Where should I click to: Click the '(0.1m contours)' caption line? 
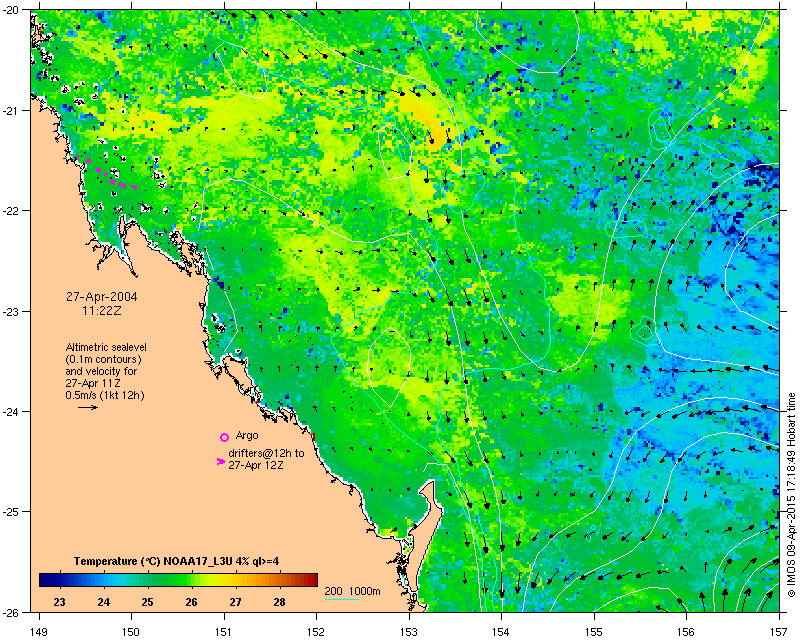coord(104,359)
